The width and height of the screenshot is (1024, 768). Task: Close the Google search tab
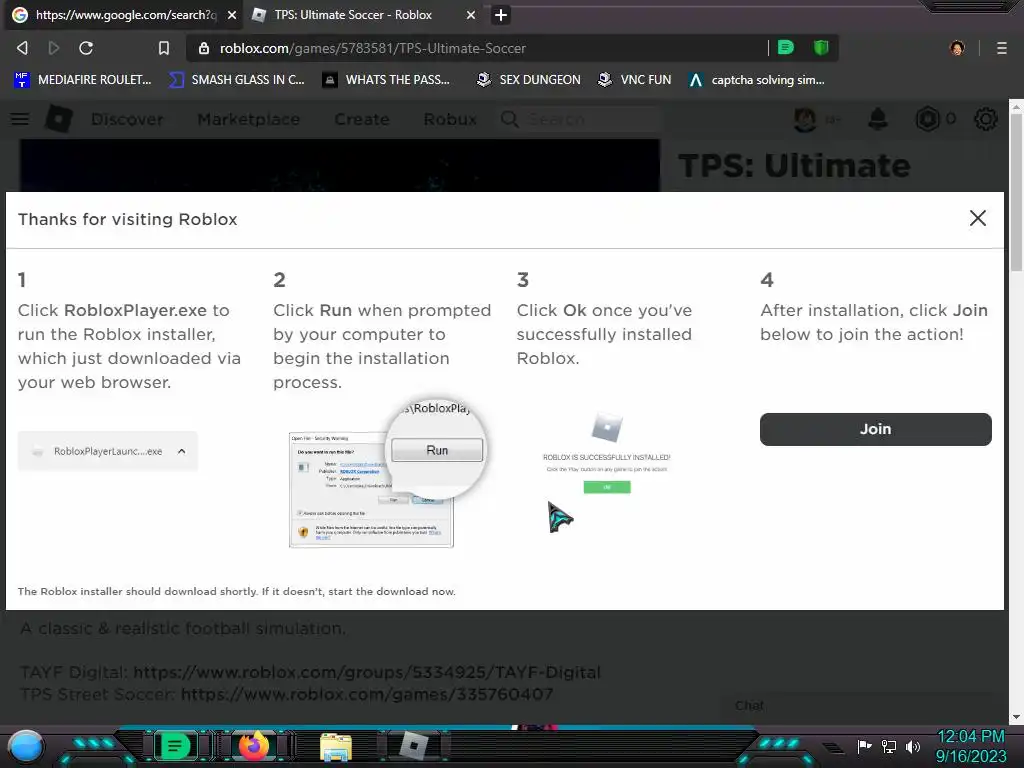pyautogui.click(x=232, y=15)
